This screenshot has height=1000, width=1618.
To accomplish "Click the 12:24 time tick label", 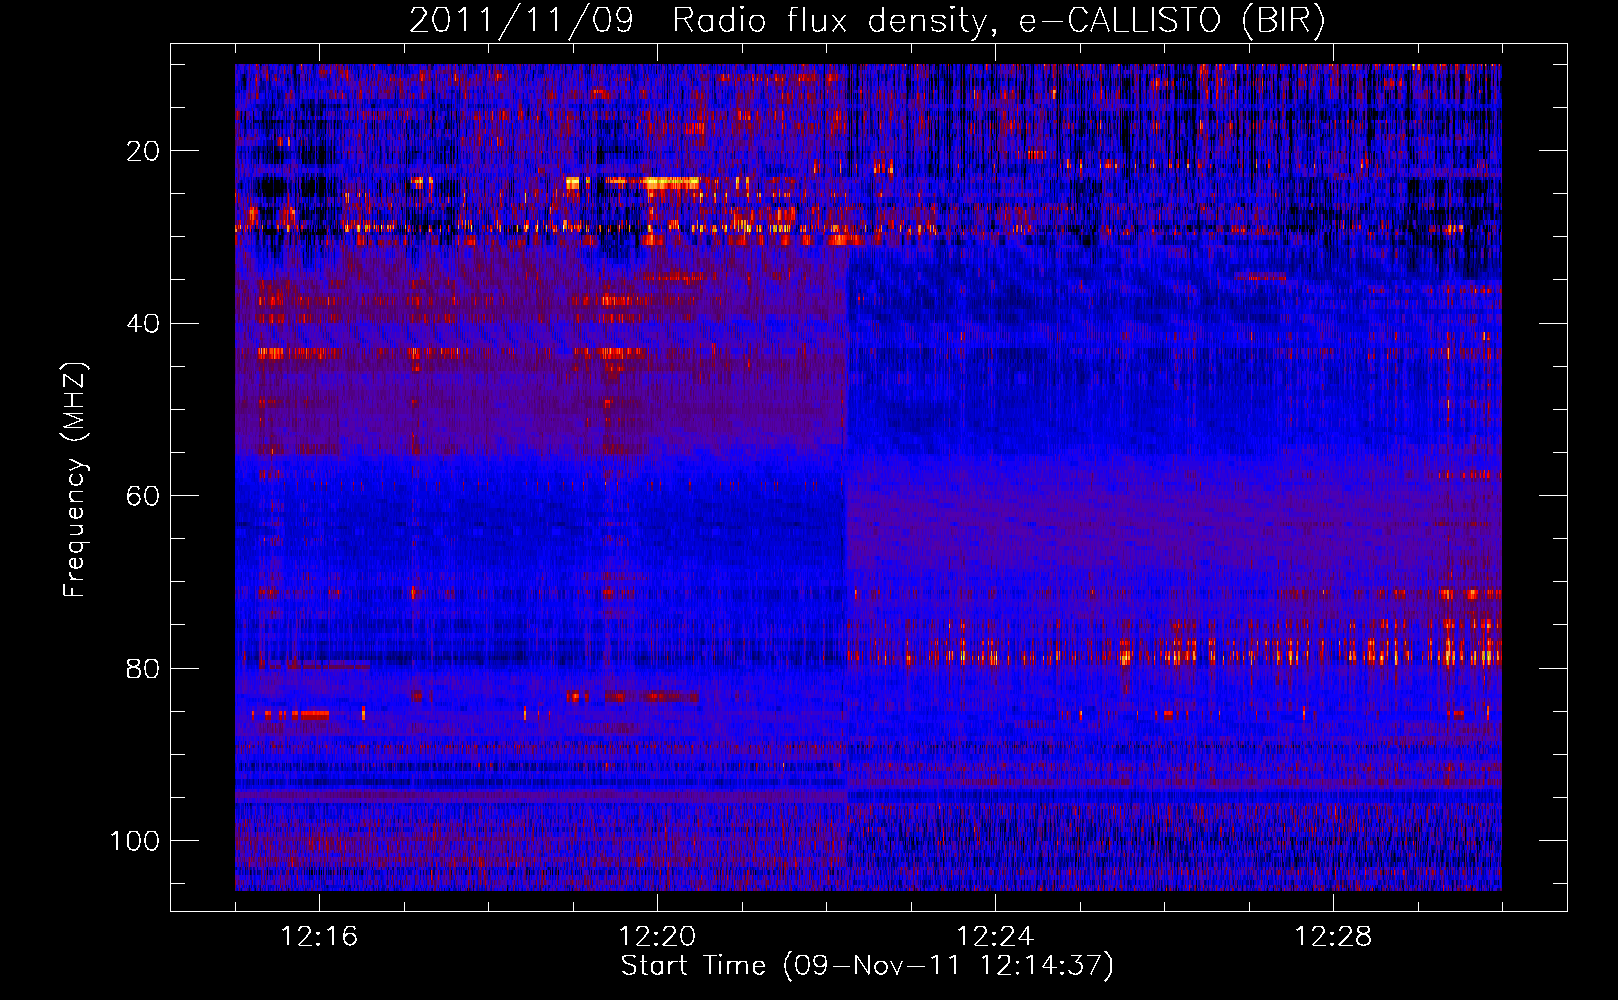I will point(995,937).
